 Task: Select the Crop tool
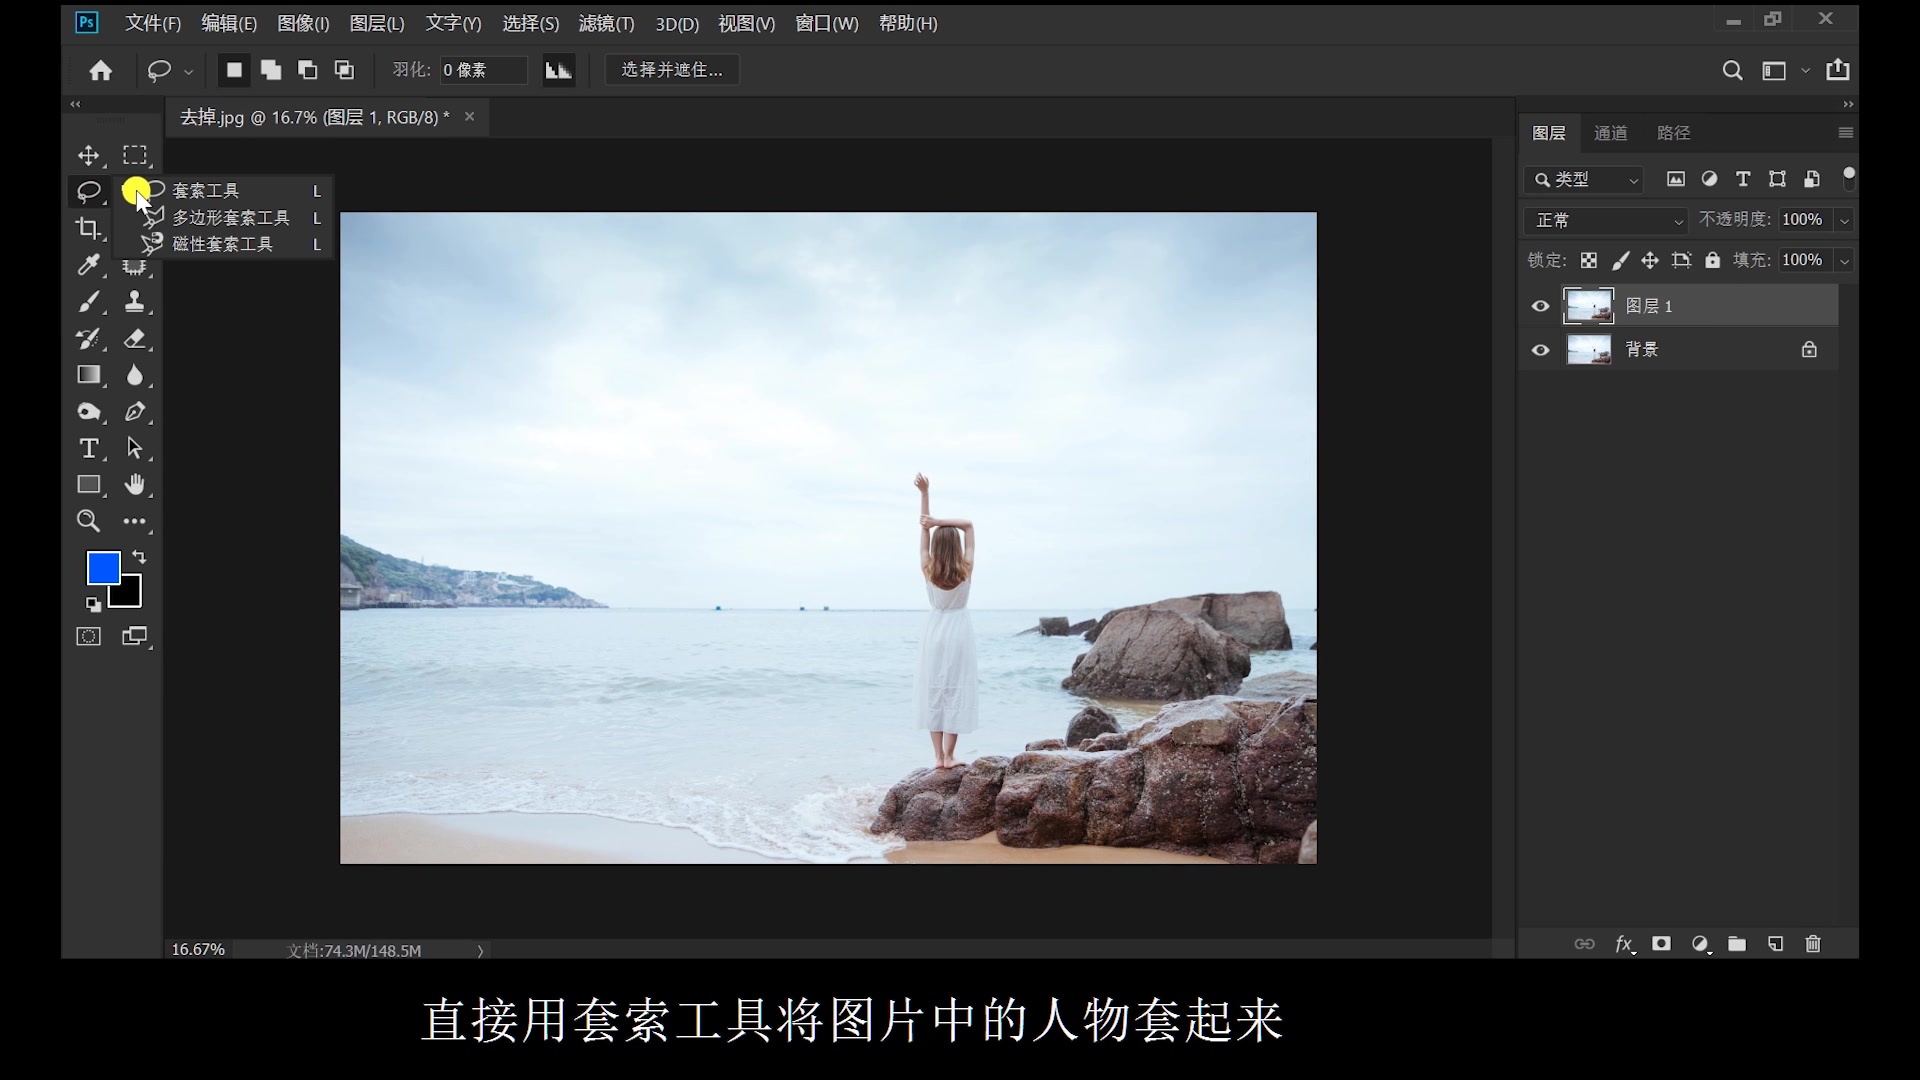(x=89, y=229)
